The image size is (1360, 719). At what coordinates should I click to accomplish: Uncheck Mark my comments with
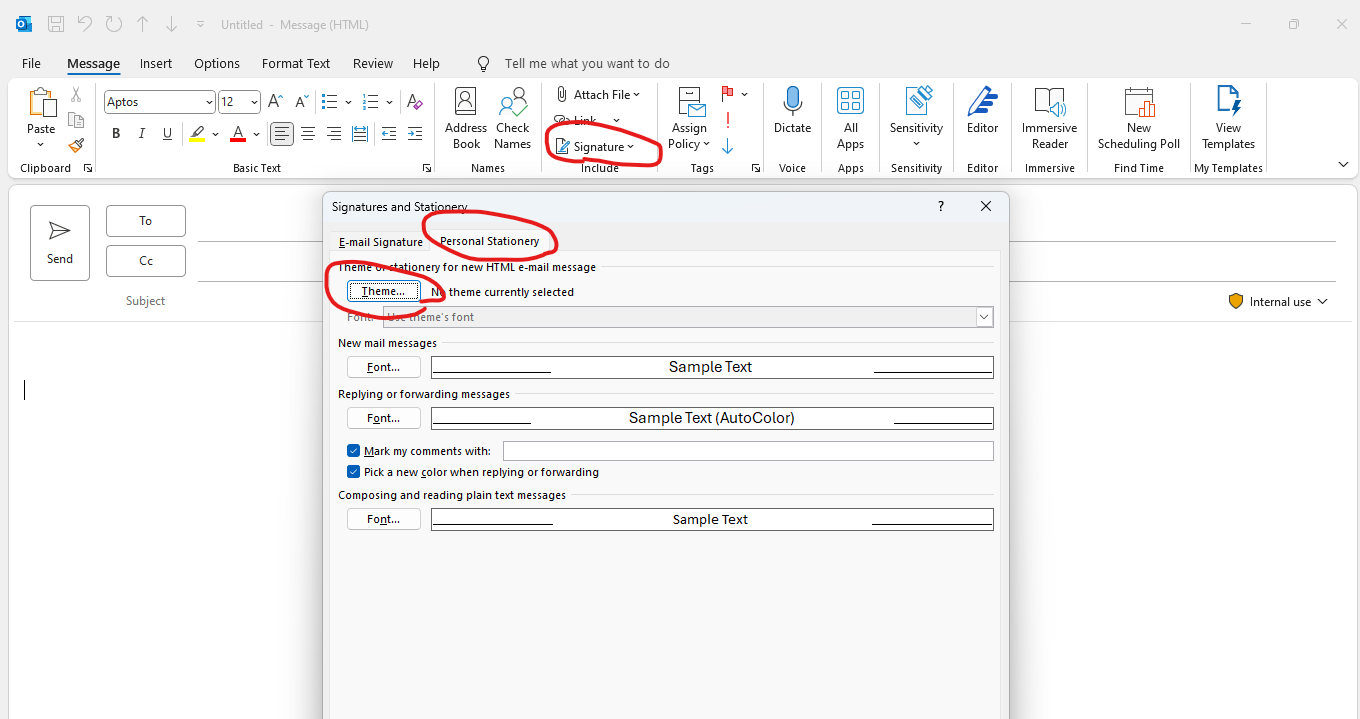(x=353, y=450)
